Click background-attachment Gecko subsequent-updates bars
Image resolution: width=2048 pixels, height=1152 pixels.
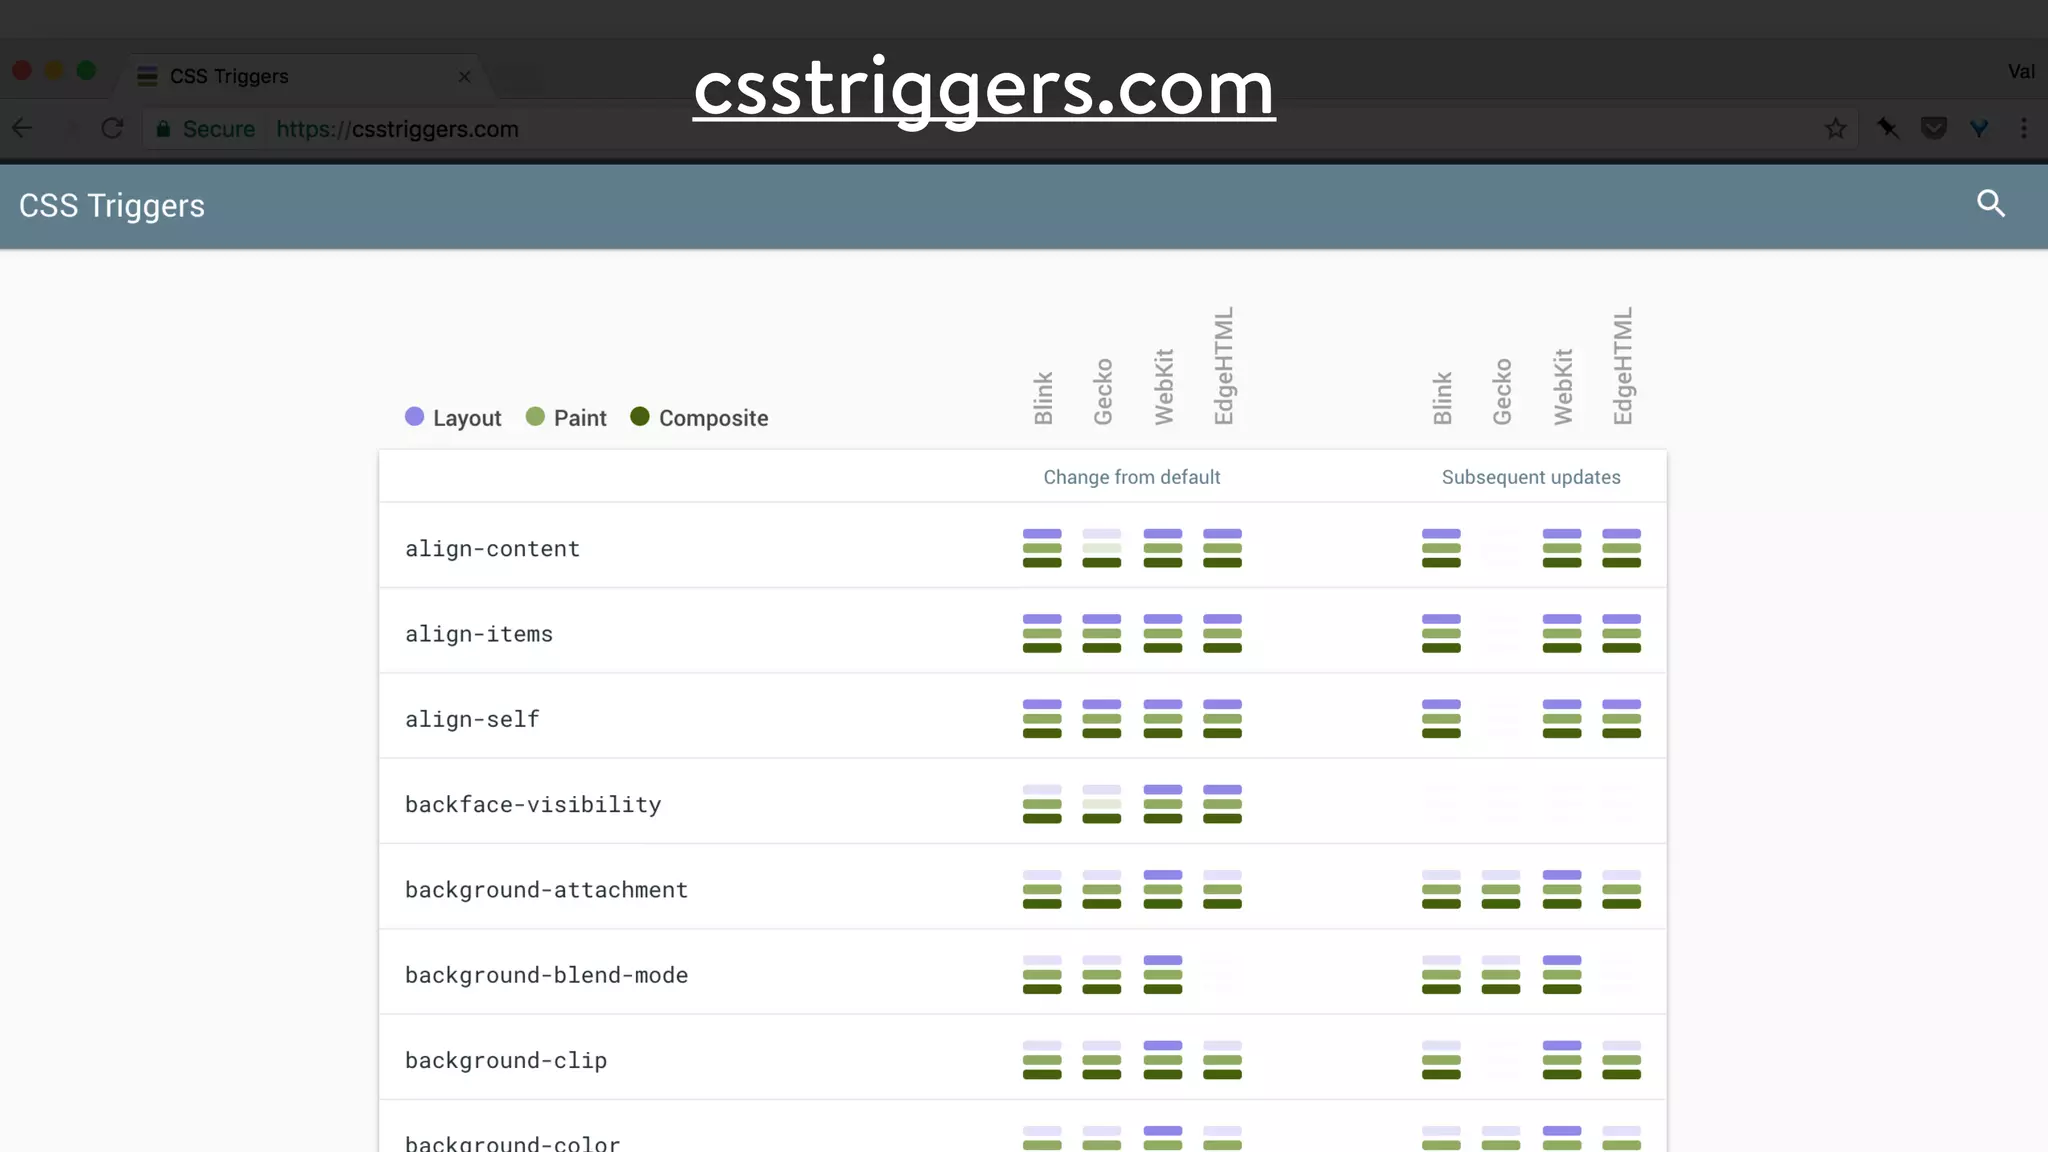click(1501, 889)
